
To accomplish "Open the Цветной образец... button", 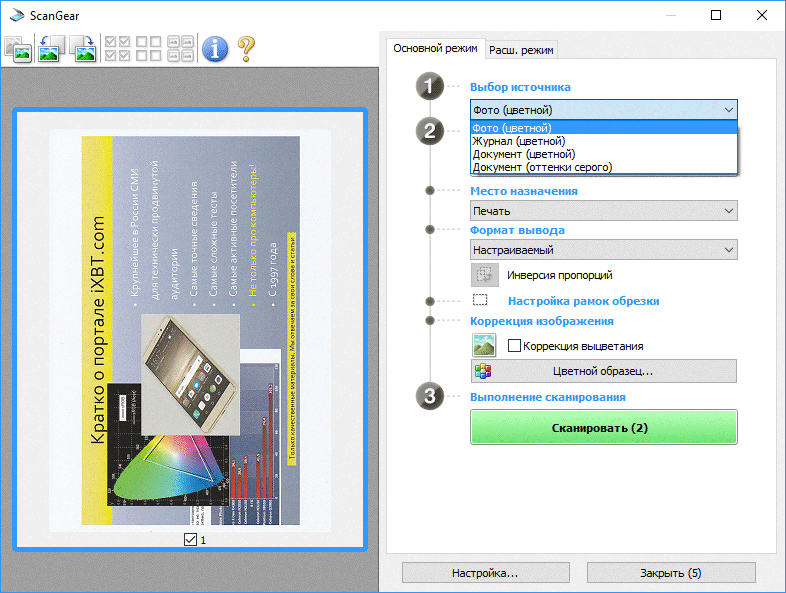I will pyautogui.click(x=604, y=371).
